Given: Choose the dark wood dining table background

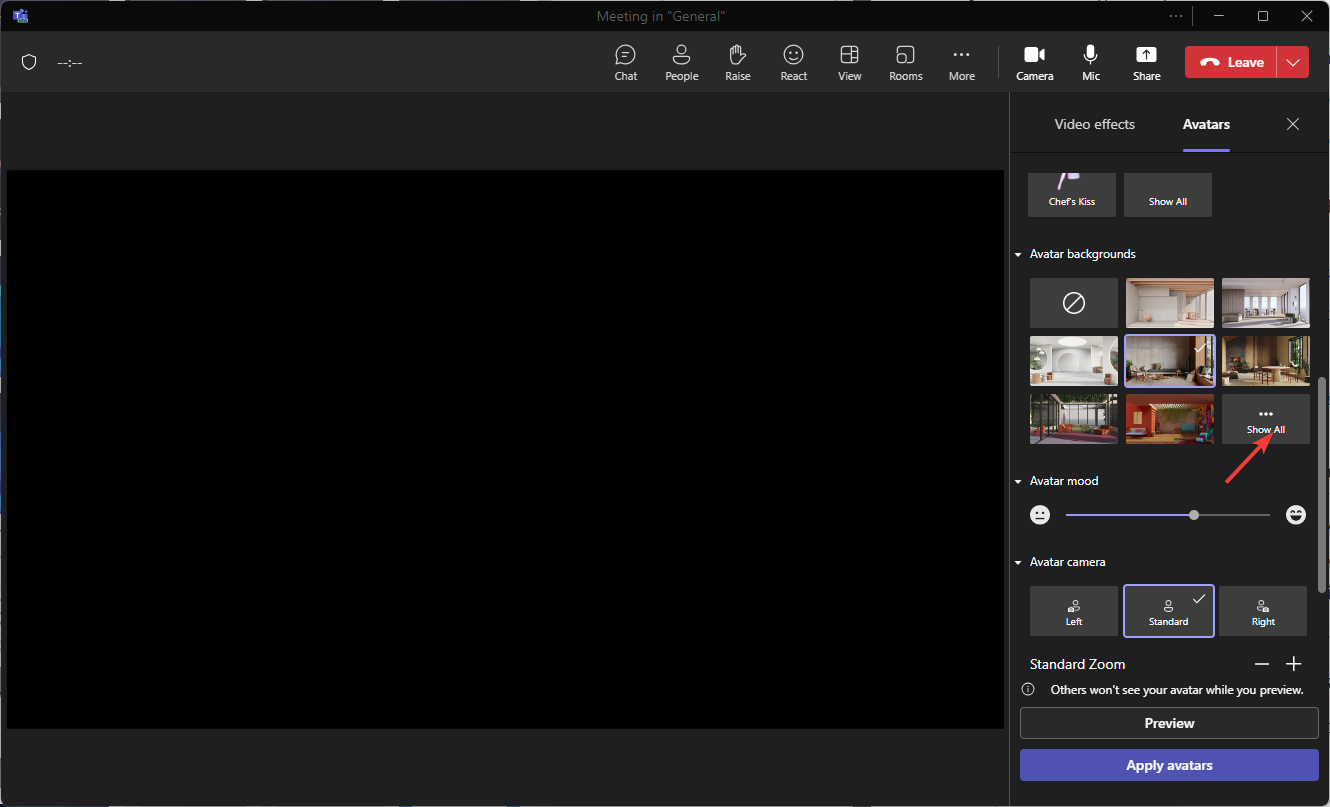Looking at the screenshot, I should [x=1266, y=361].
